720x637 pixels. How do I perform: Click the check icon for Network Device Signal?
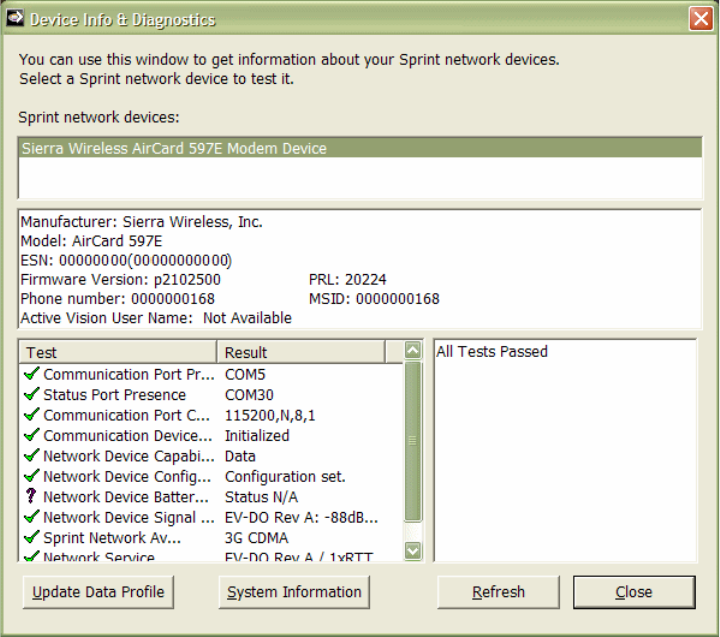point(31,517)
